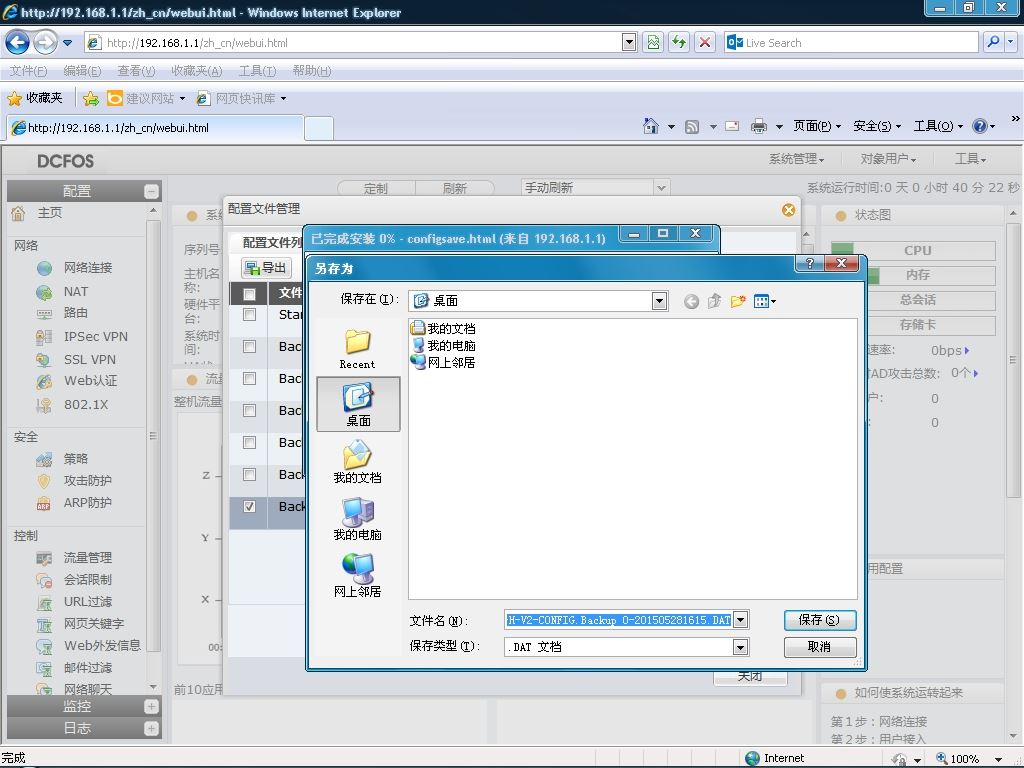Click the compatibility view icon
The image size is (1024, 768).
(x=653, y=42)
